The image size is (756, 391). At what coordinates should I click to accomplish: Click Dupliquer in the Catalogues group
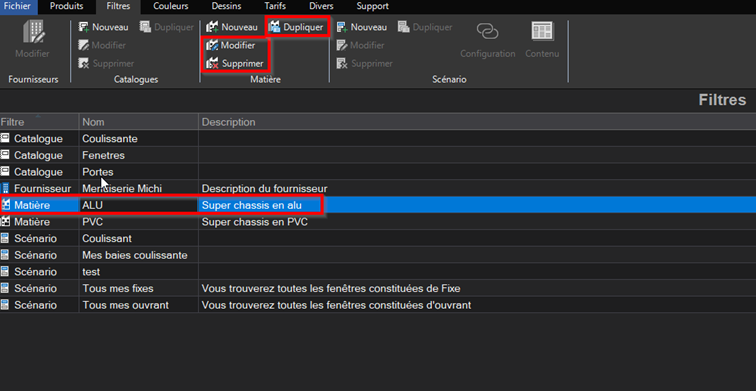pyautogui.click(x=167, y=27)
